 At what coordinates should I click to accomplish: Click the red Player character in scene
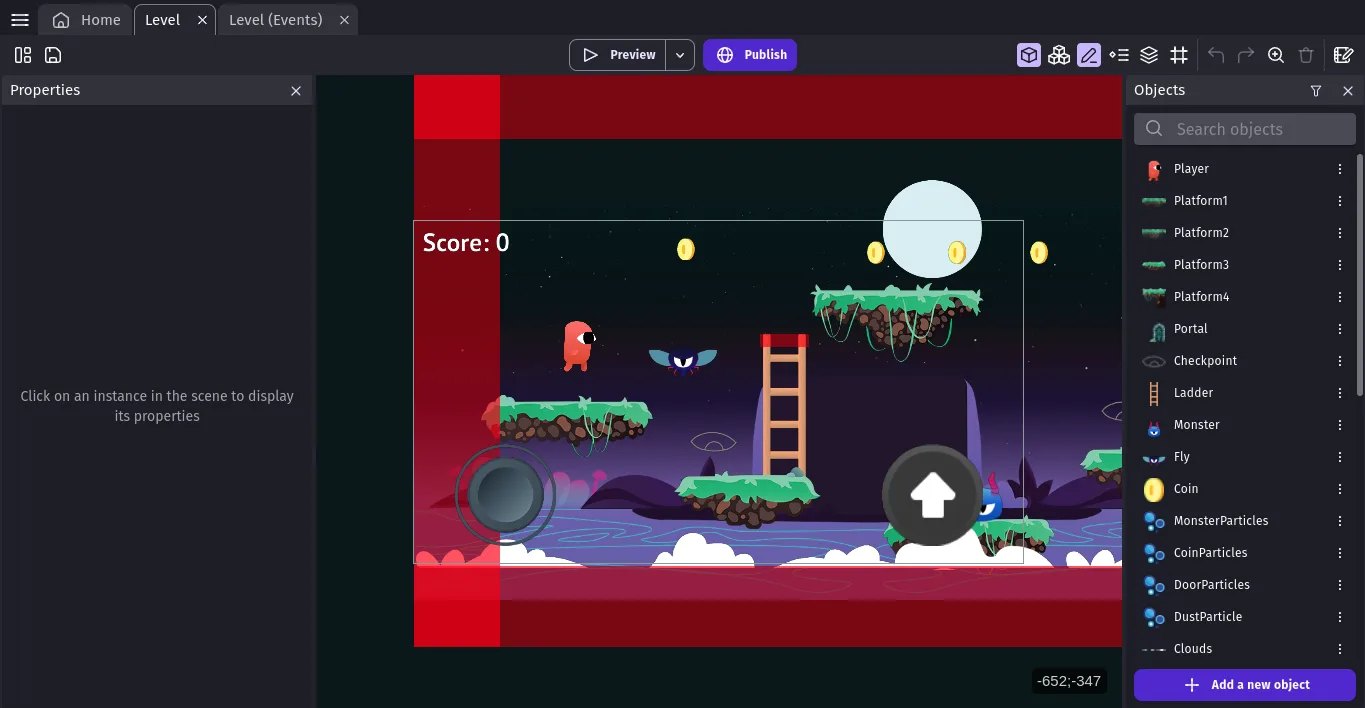[x=578, y=346]
